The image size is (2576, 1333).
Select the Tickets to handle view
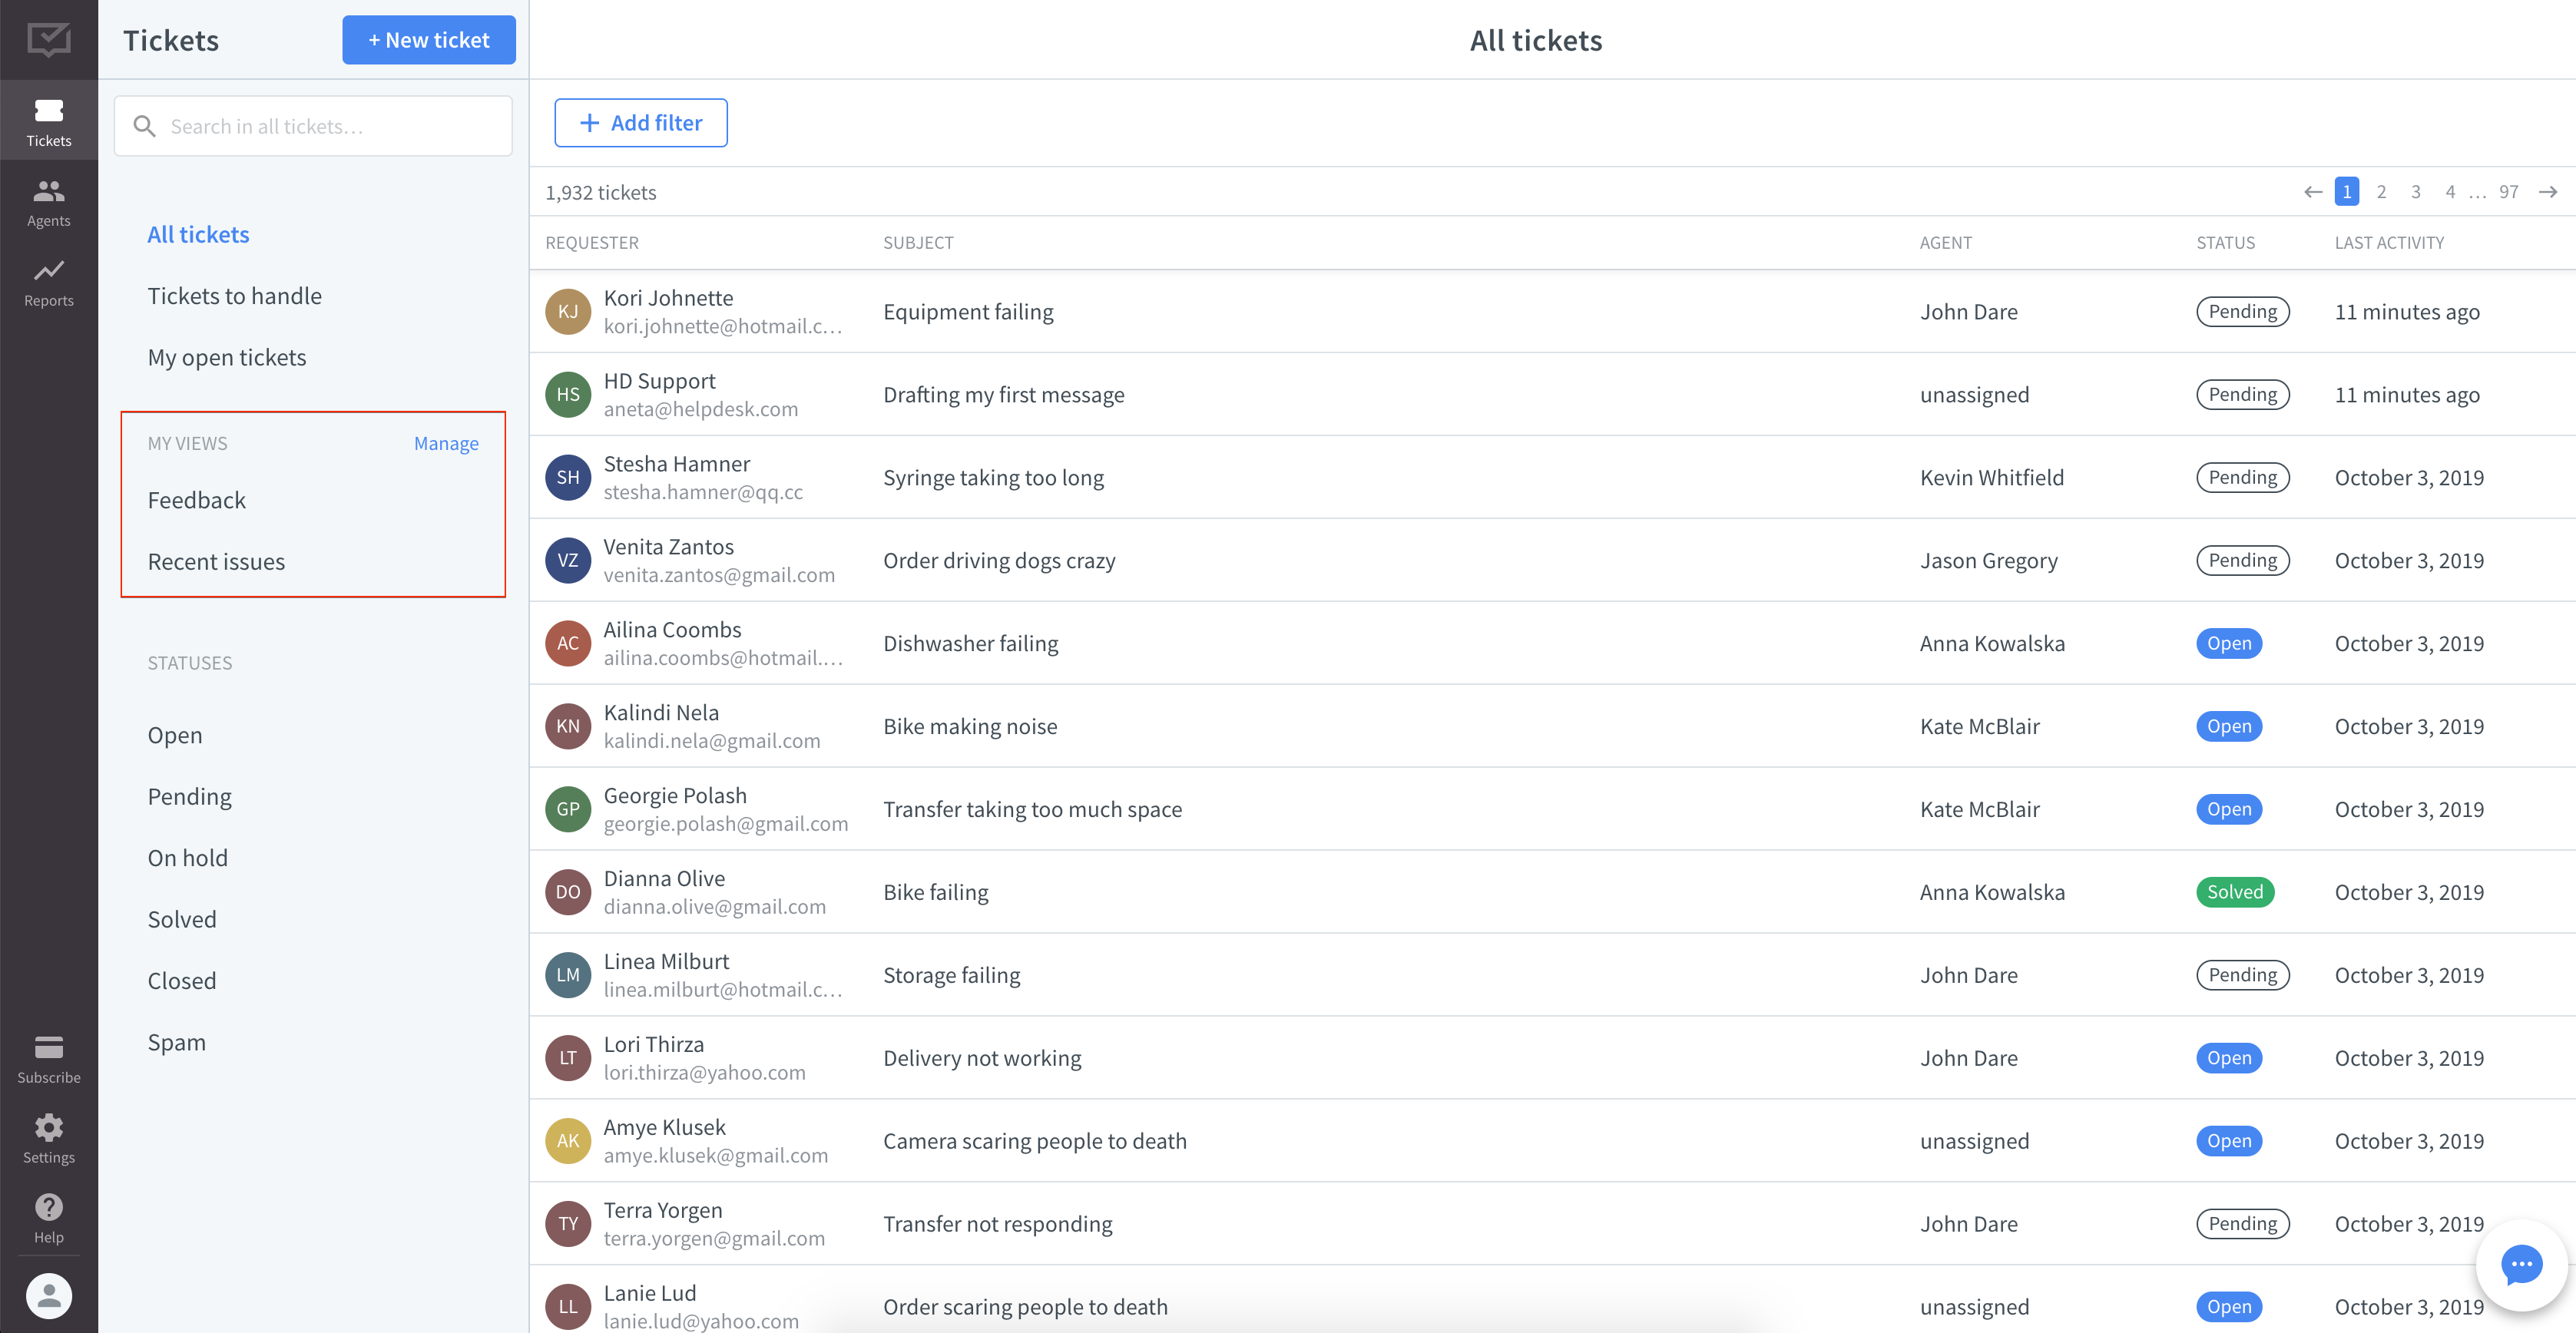tap(234, 296)
